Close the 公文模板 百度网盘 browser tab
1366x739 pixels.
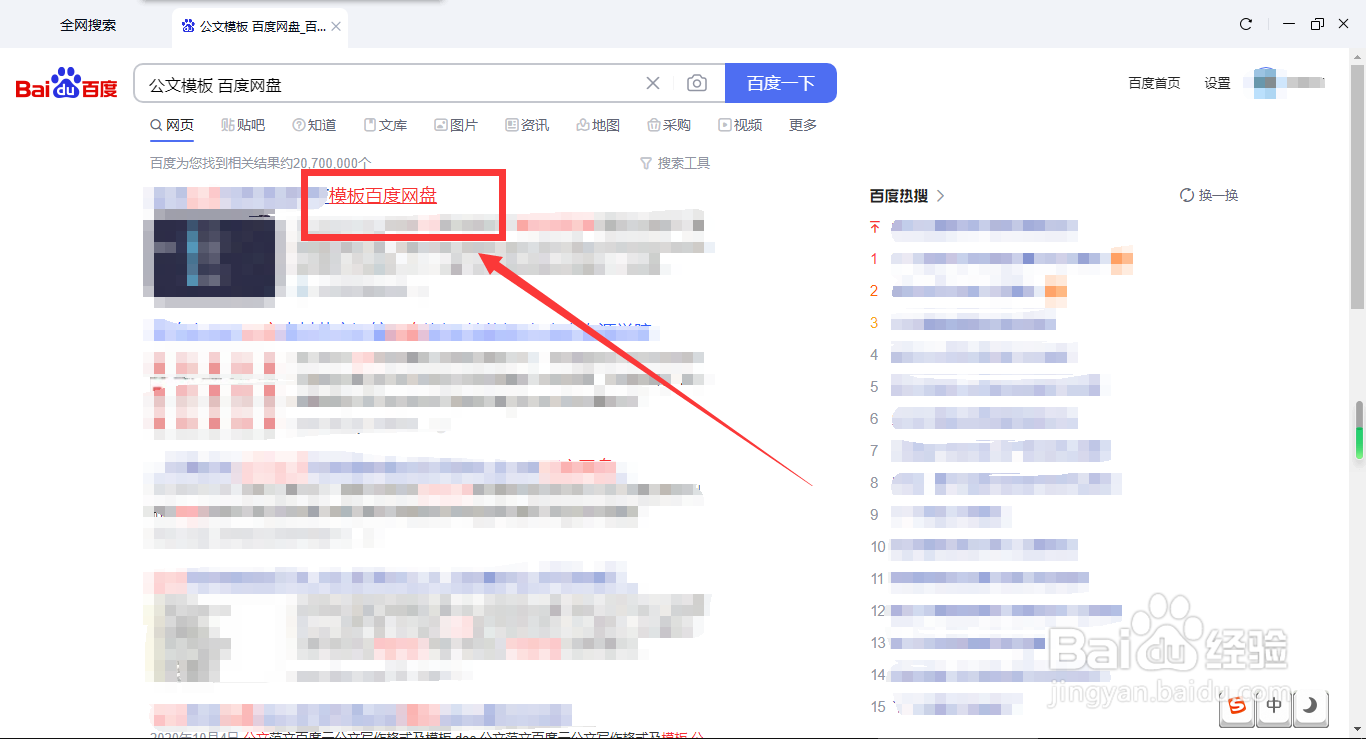(337, 26)
